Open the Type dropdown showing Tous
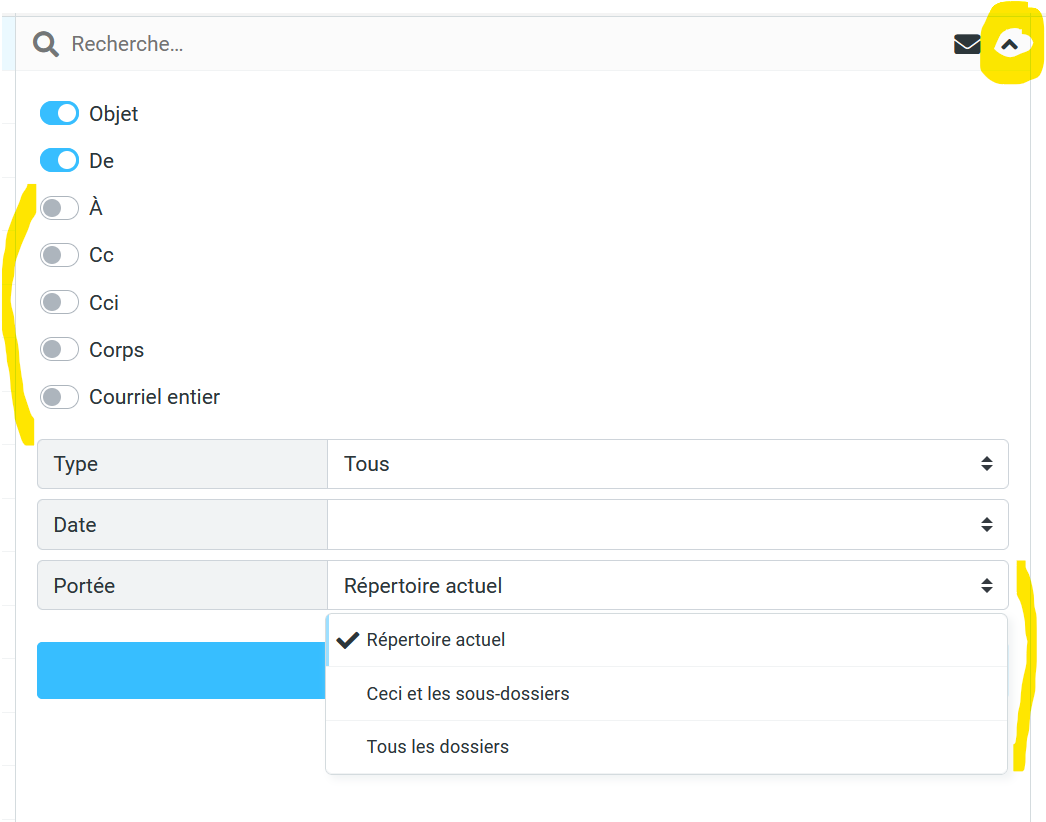This screenshot has width=1046, height=822. tap(667, 464)
